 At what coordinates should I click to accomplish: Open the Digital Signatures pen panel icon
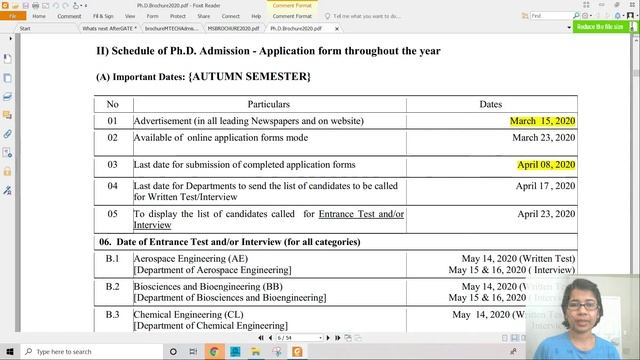[7, 190]
